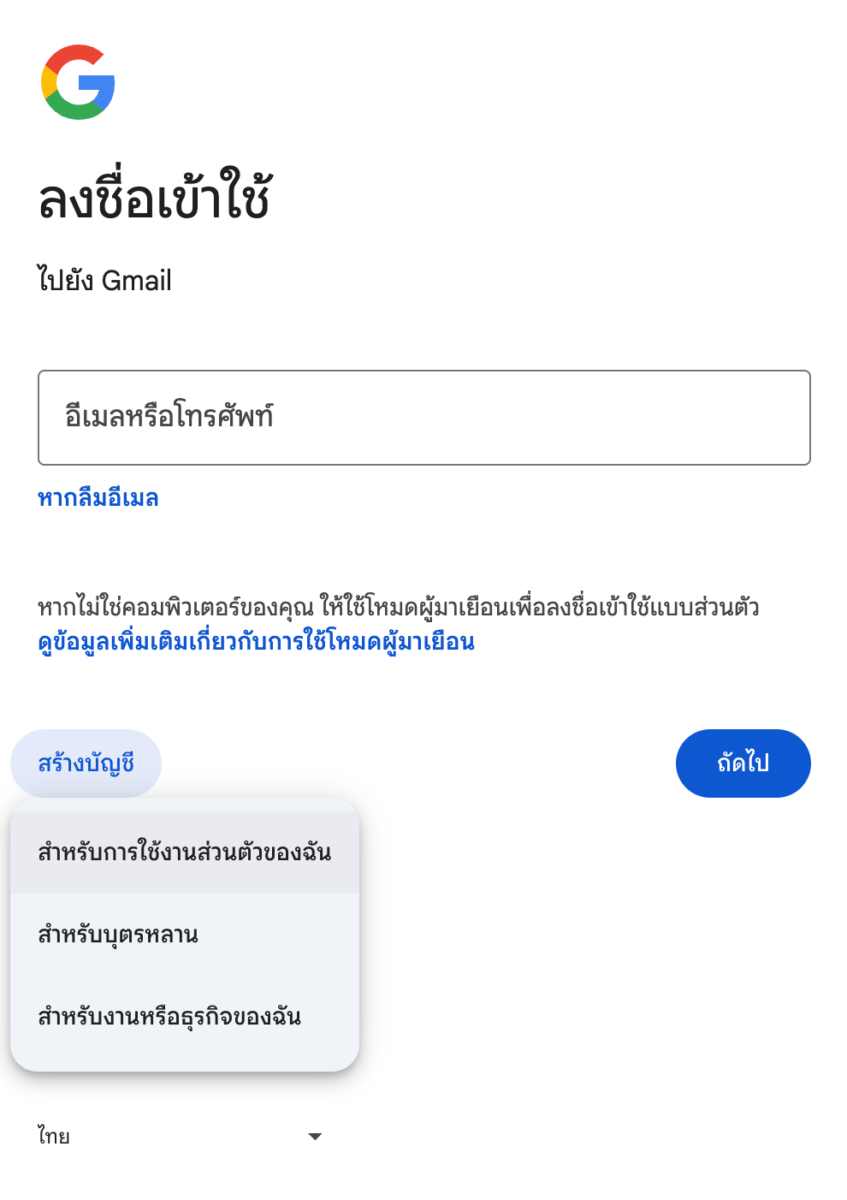Create a personal-use account from popup

coord(185,853)
